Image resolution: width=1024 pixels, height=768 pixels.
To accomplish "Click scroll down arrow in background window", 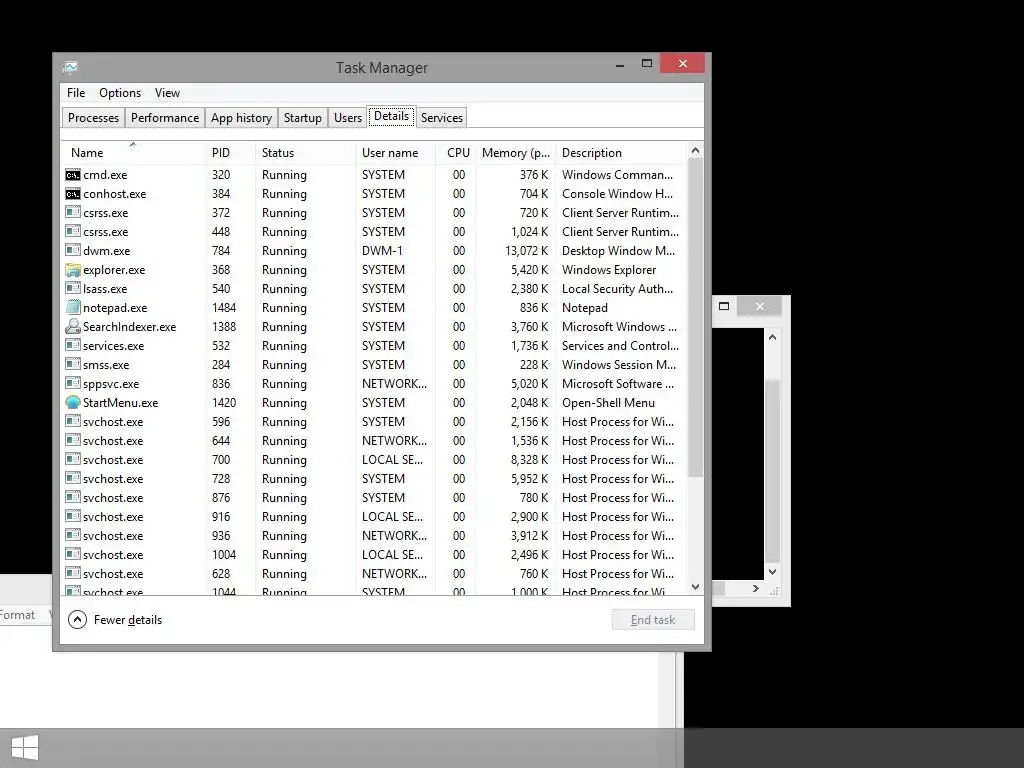I will [773, 571].
